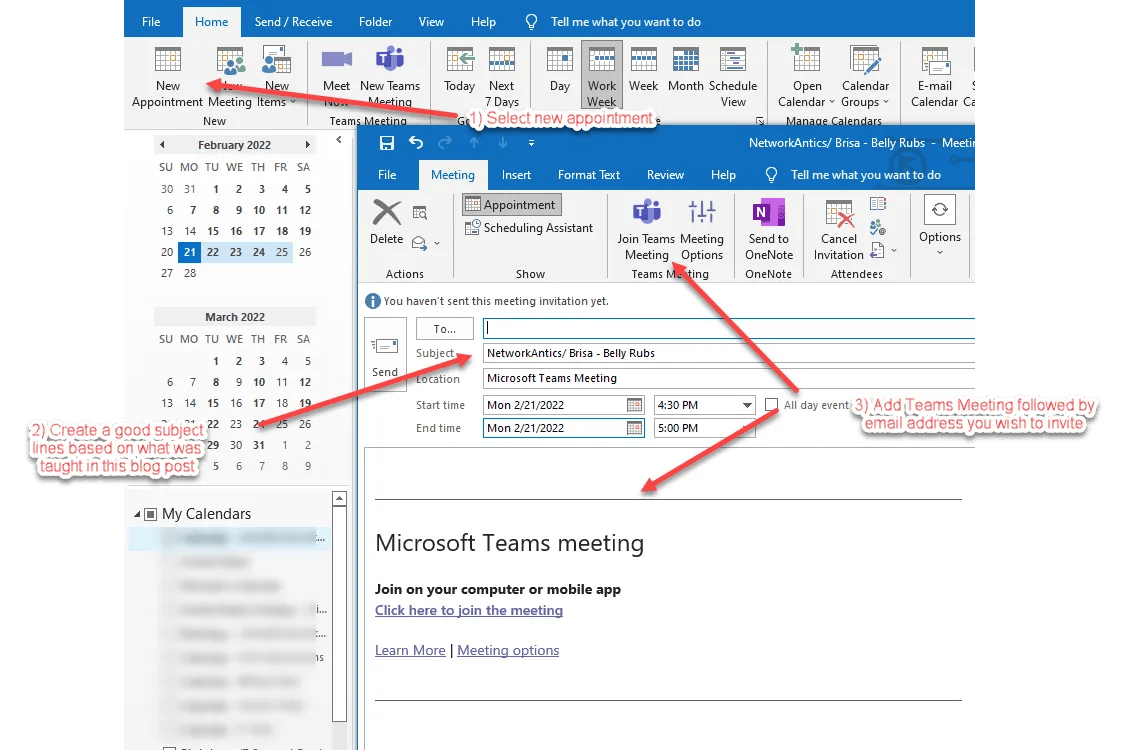Open the 5:00 PM end time combo box

coord(703,428)
